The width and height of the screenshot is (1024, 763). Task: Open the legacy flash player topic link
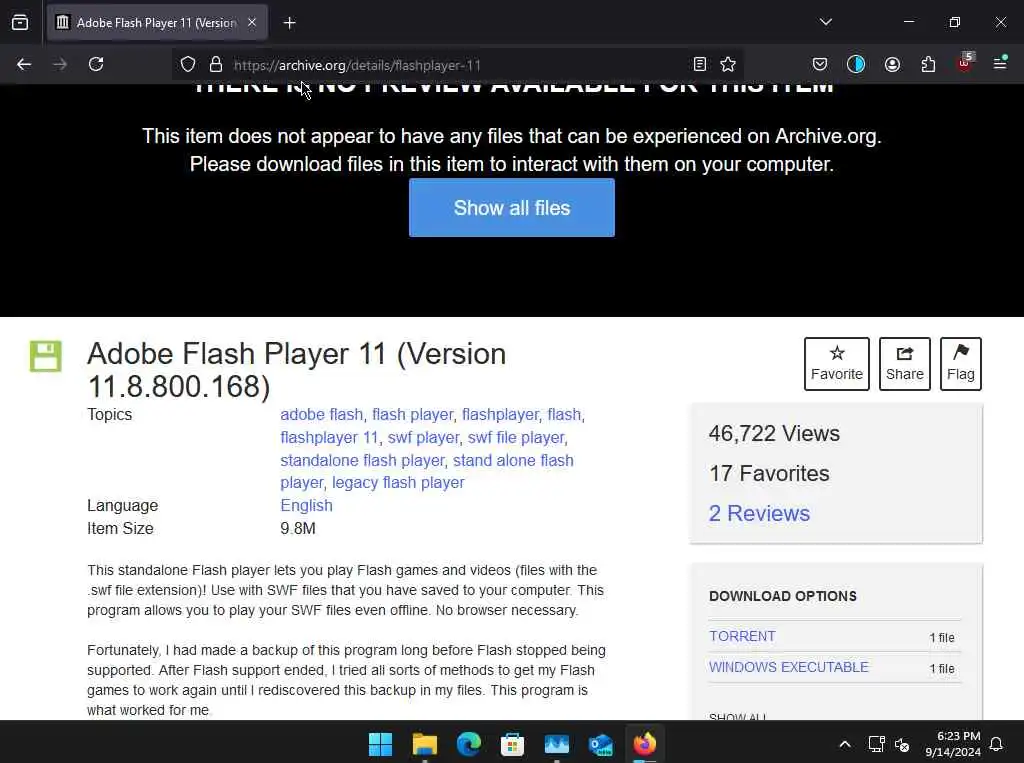point(398,483)
